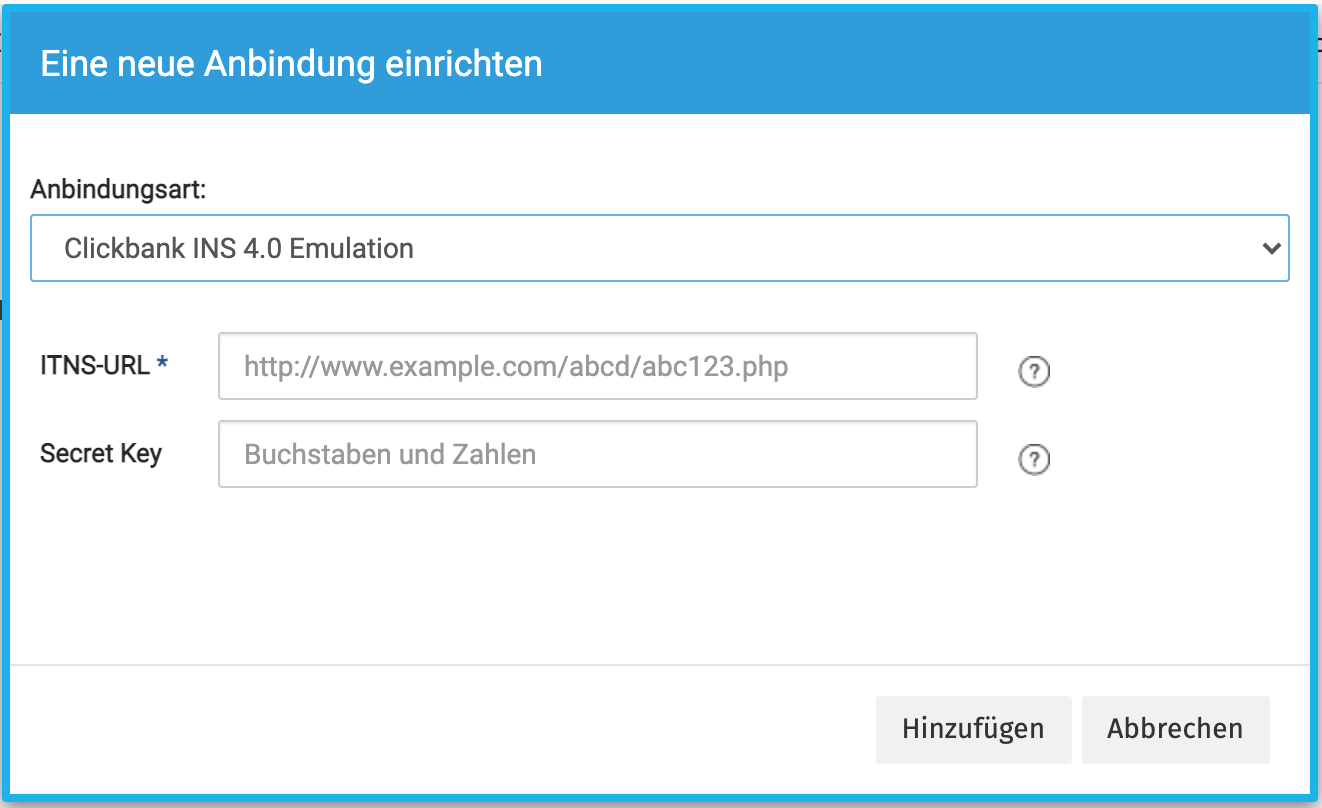This screenshot has width=1322, height=808.
Task: Click the 'Eine neue Anbindung einrichten' title
Action: point(291,64)
